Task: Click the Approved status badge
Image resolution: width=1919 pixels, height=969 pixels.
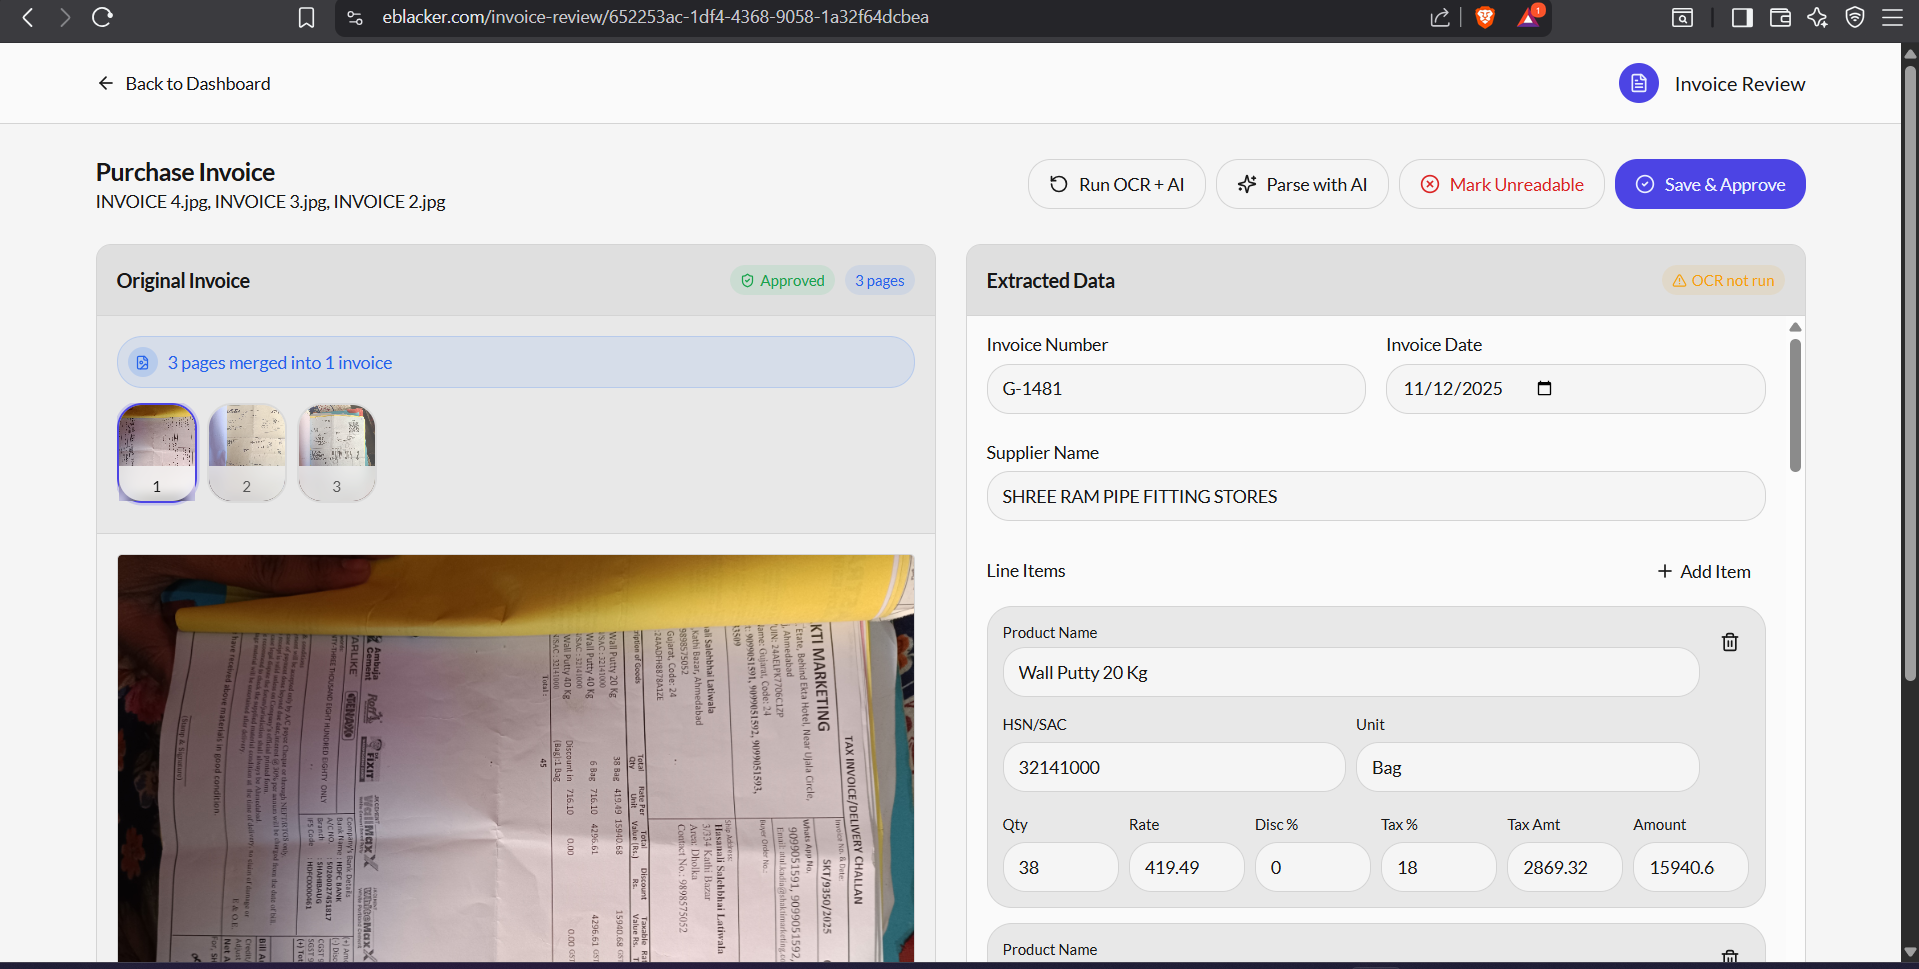Action: 782,281
